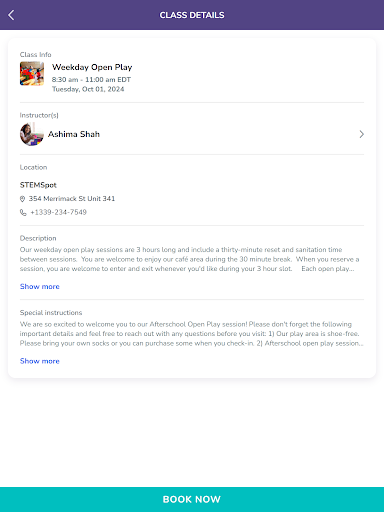384x512 pixels.
Task: Tap the CLASS DETAILS header title
Action: tap(192, 15)
